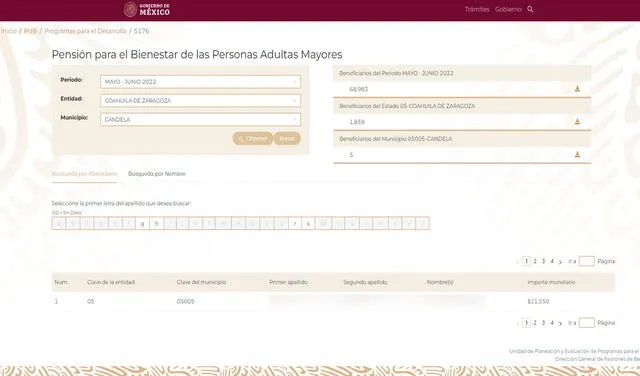Go to page 3 in the bottom pagination

pos(543,323)
